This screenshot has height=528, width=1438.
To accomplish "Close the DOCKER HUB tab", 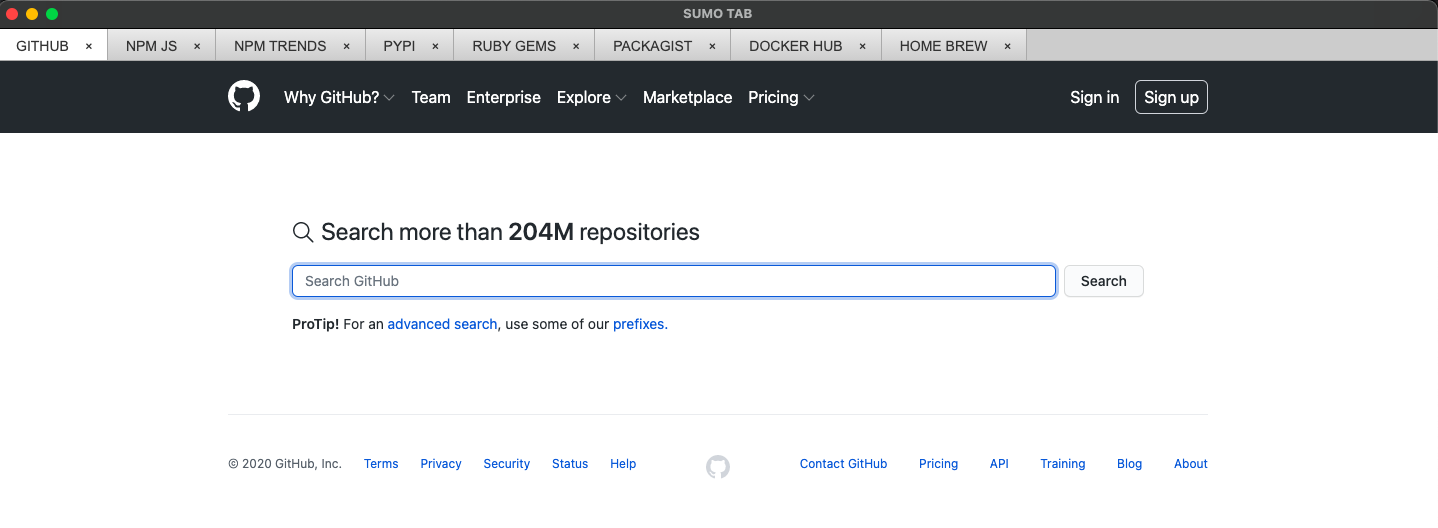I will (x=862, y=46).
